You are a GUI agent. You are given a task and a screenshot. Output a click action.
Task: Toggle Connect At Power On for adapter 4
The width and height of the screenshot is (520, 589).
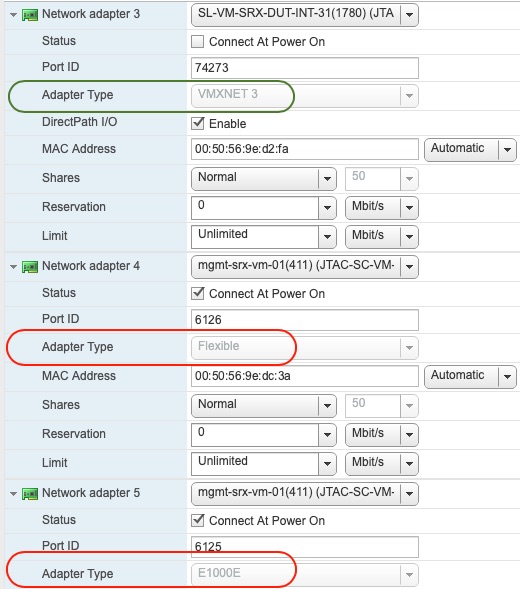[x=198, y=293]
